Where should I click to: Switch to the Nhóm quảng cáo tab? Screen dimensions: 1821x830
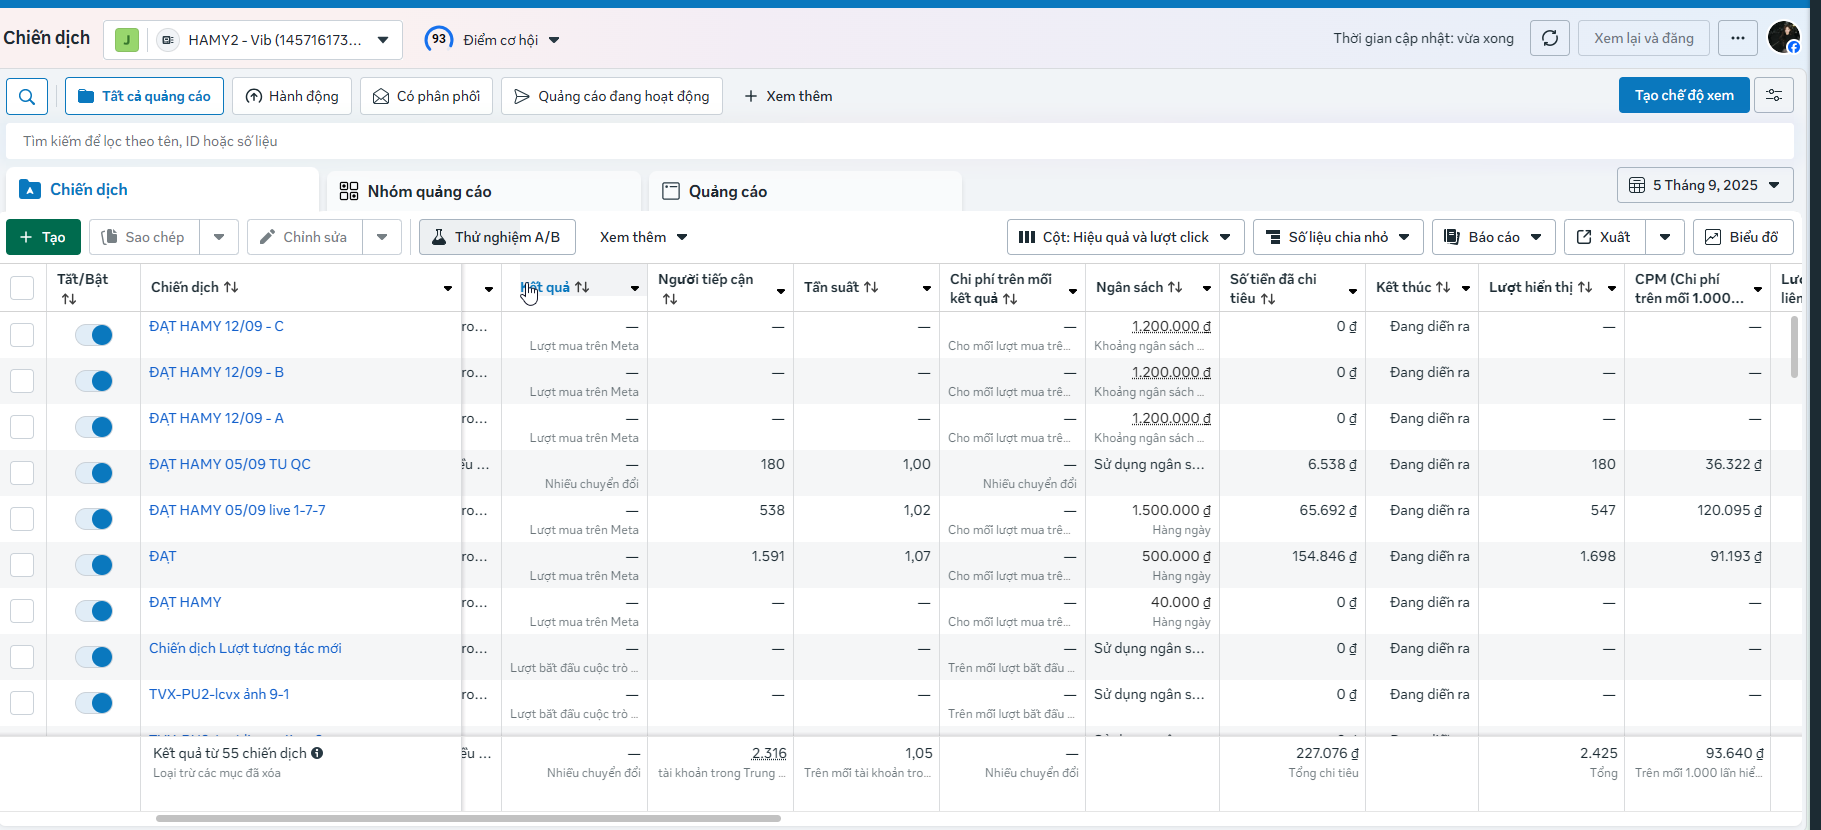(x=484, y=191)
